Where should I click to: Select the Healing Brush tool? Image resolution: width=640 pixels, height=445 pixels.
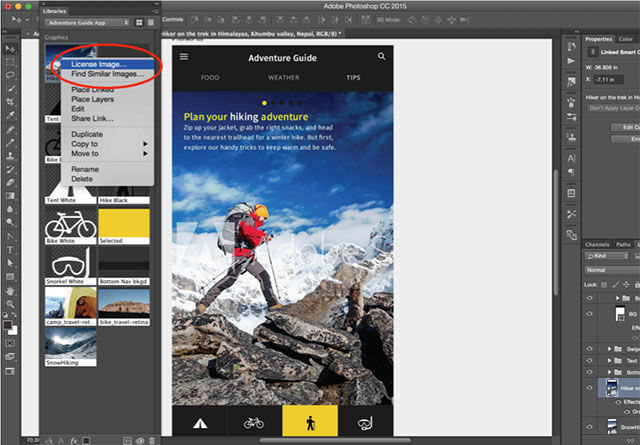click(x=10, y=129)
